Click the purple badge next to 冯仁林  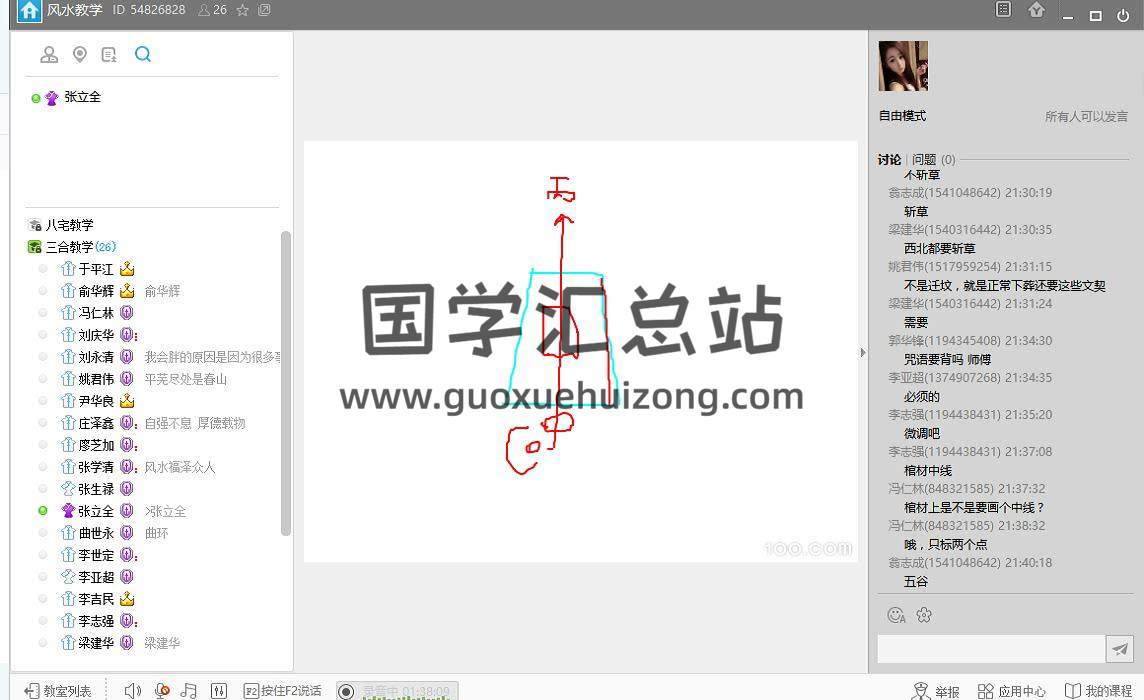pyautogui.click(x=127, y=312)
